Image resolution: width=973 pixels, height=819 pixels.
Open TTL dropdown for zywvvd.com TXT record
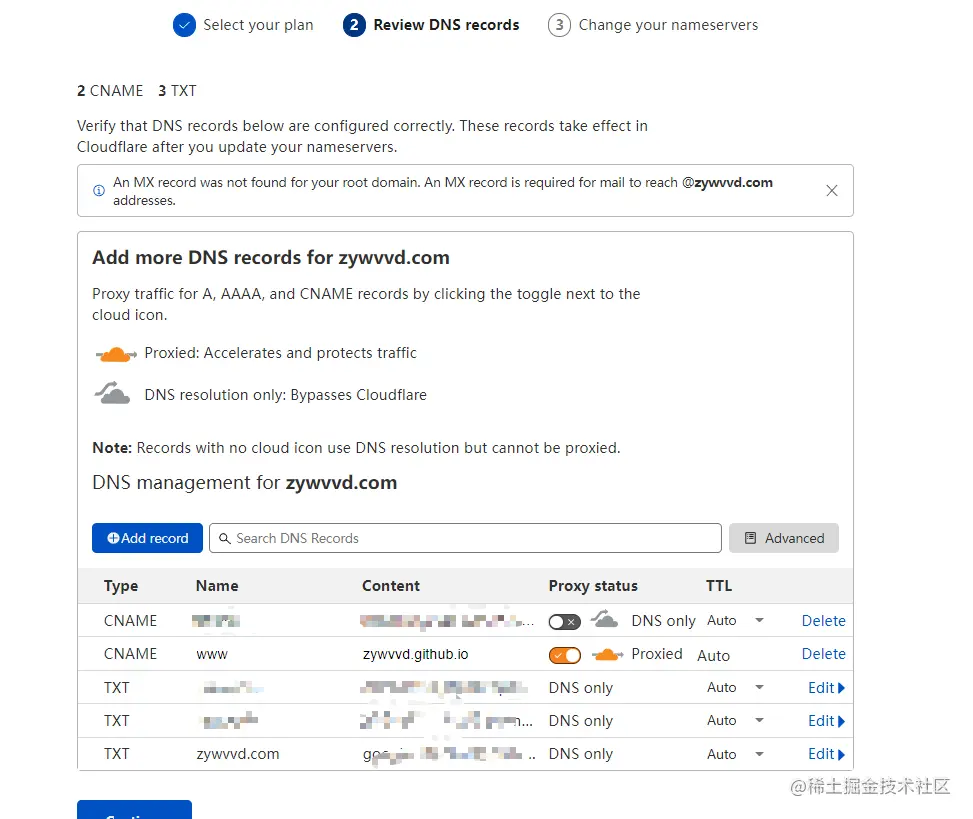coord(759,754)
